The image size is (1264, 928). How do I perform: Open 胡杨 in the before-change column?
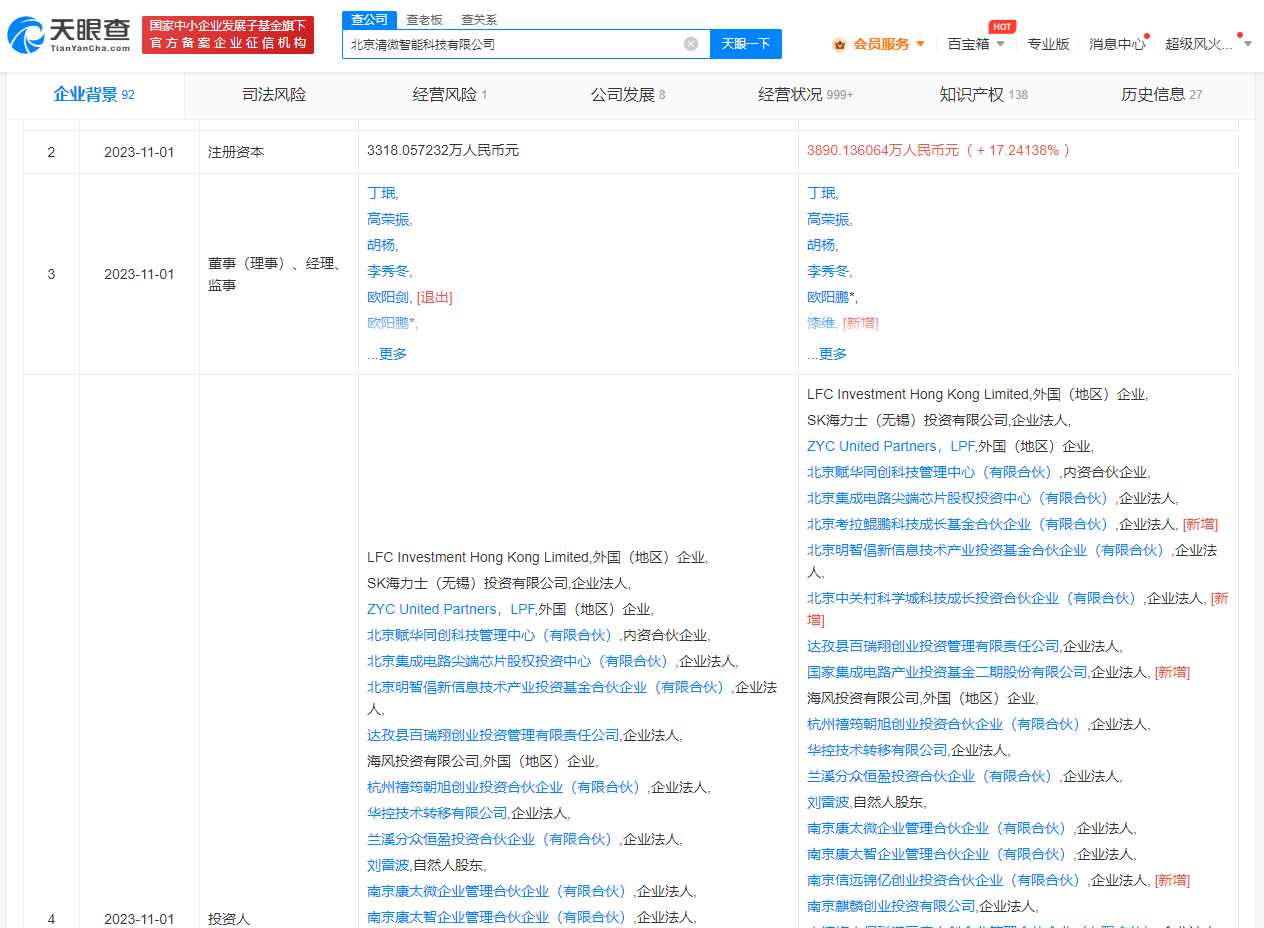click(x=381, y=245)
